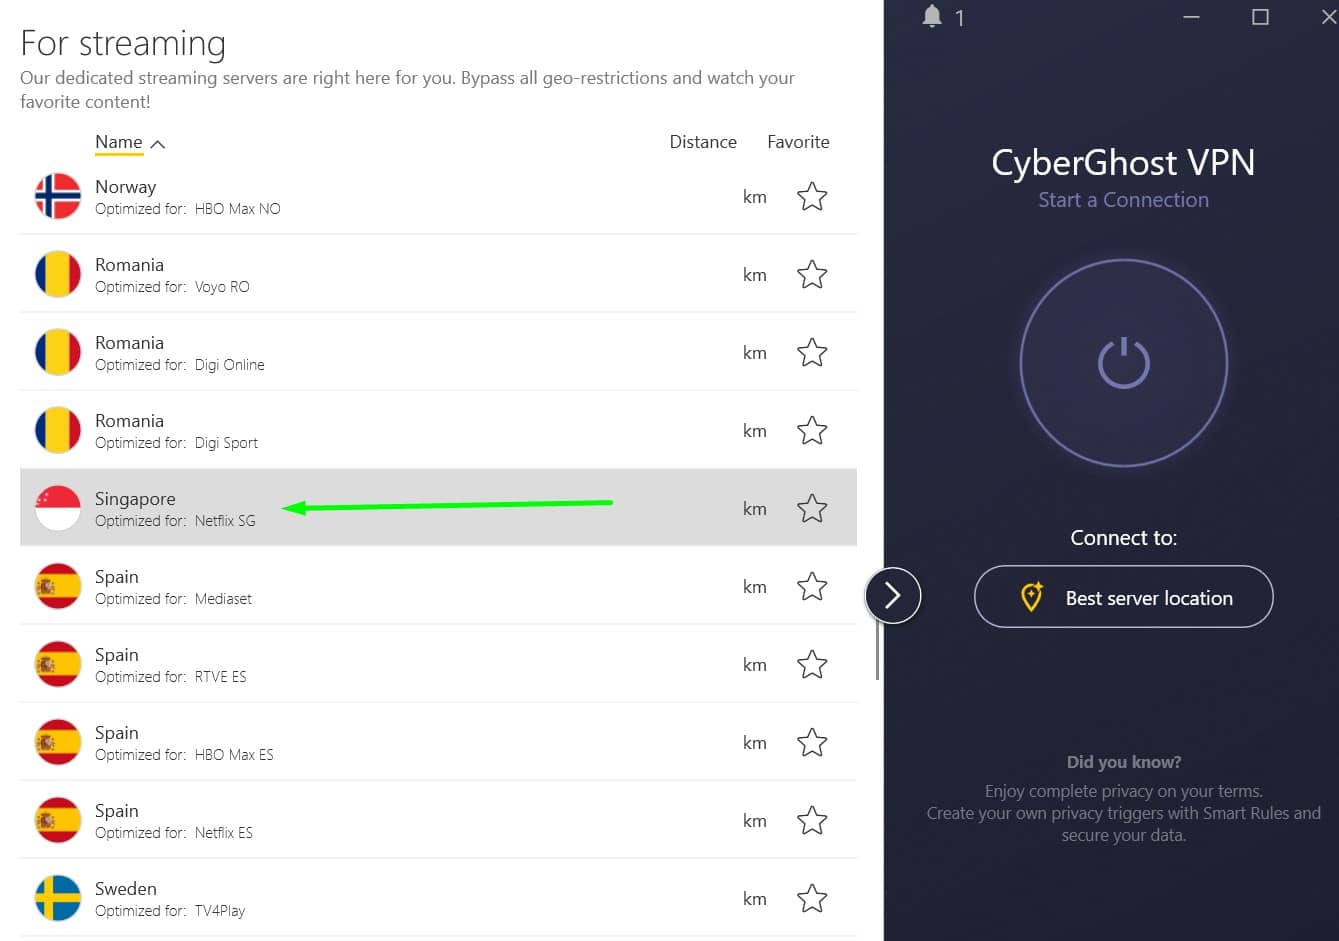Click Spain flag for Netflix ES

point(58,820)
